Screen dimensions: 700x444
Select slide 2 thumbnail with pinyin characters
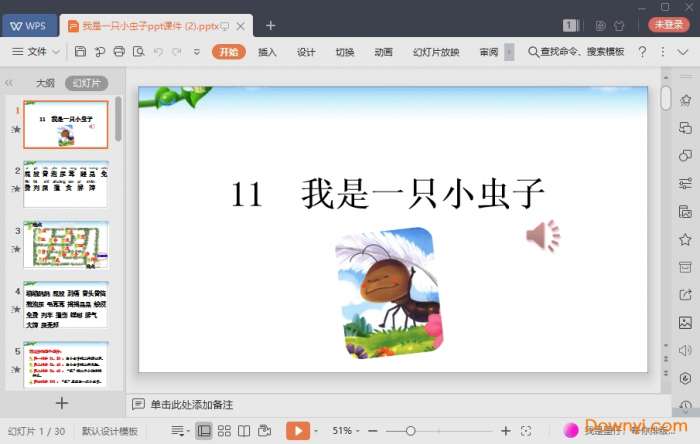point(66,184)
